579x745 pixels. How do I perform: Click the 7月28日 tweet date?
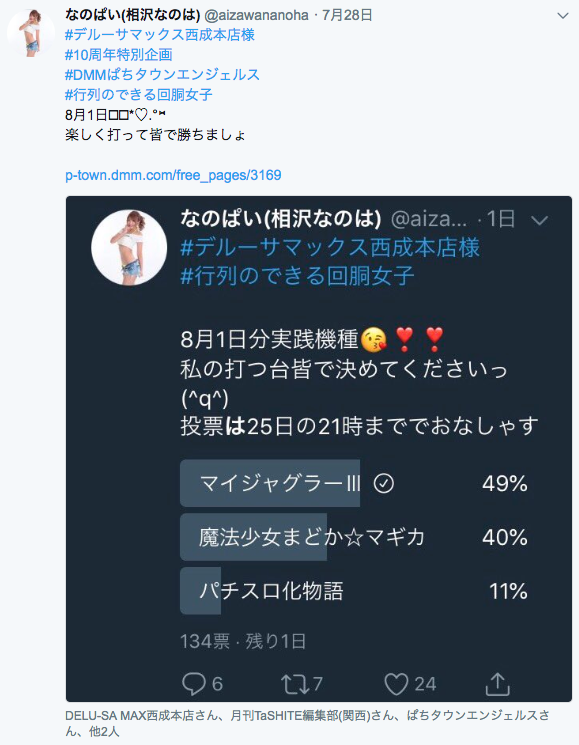[347, 15]
